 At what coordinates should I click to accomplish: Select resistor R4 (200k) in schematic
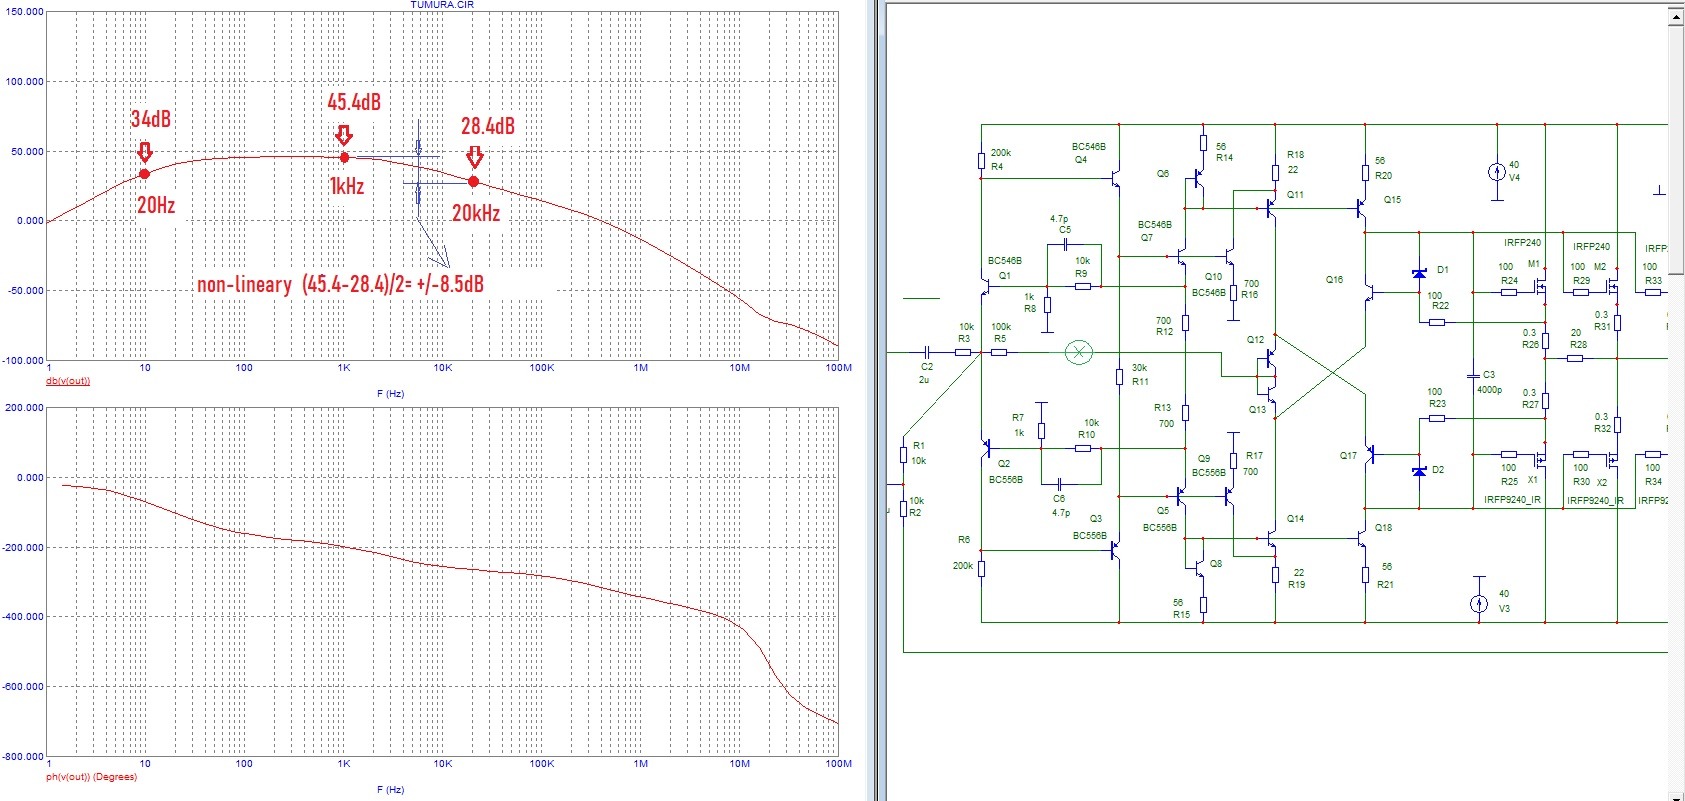(982, 160)
